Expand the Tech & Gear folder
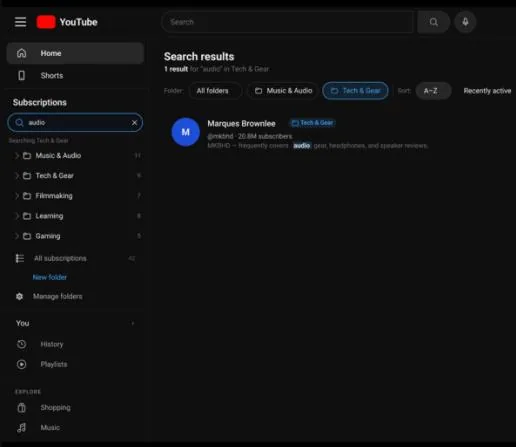516x447 pixels. 16,176
